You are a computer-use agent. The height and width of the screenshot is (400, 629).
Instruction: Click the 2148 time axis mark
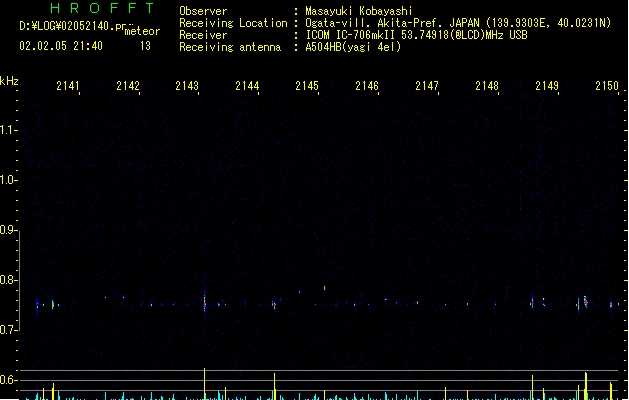[x=487, y=86]
